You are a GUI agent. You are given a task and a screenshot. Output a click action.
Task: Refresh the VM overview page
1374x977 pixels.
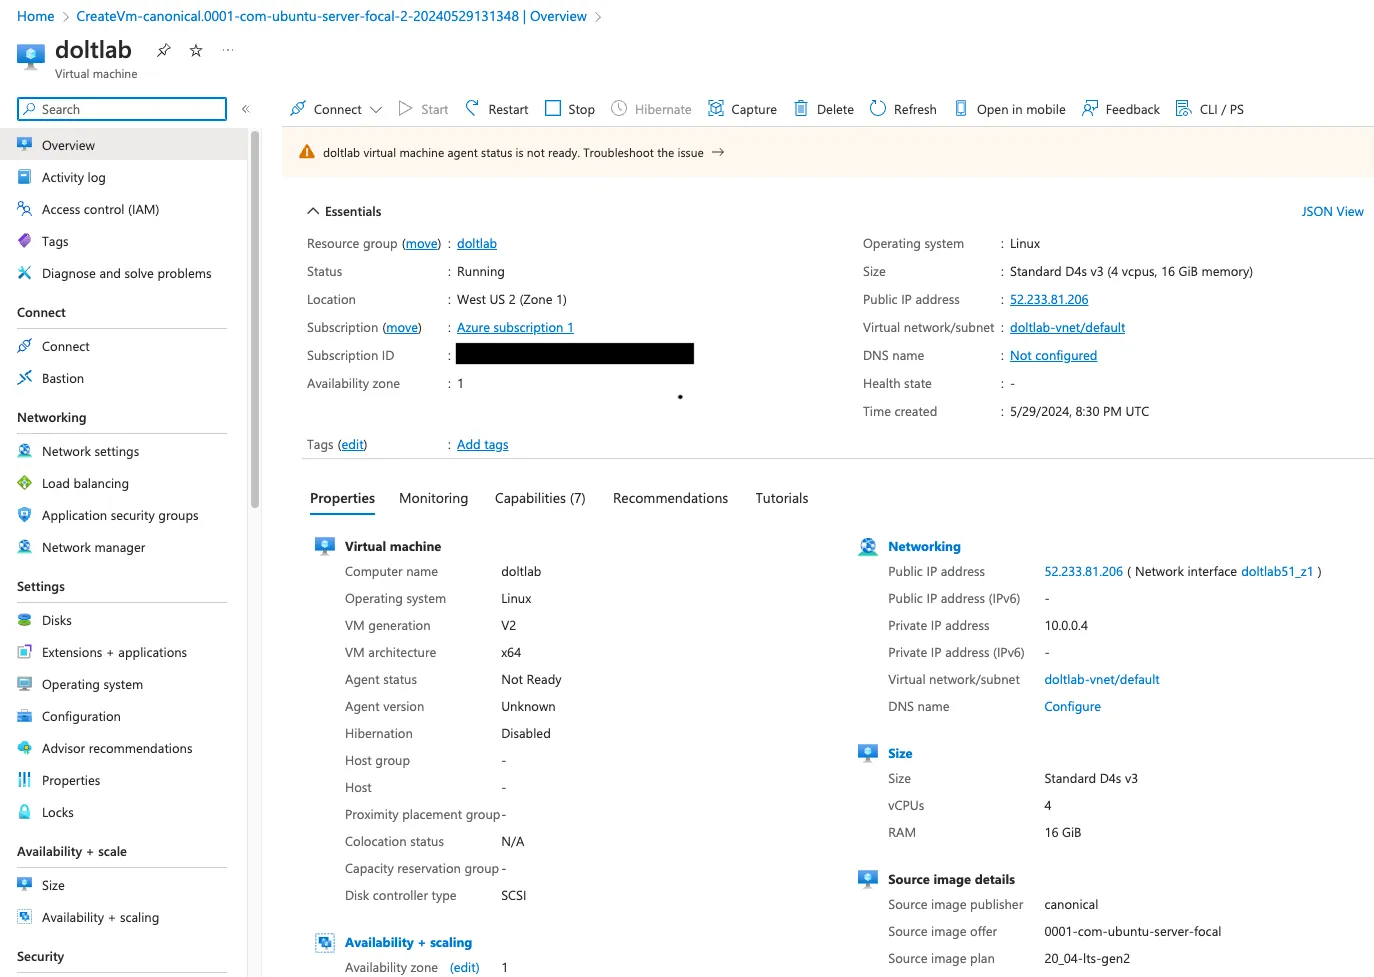(x=902, y=108)
